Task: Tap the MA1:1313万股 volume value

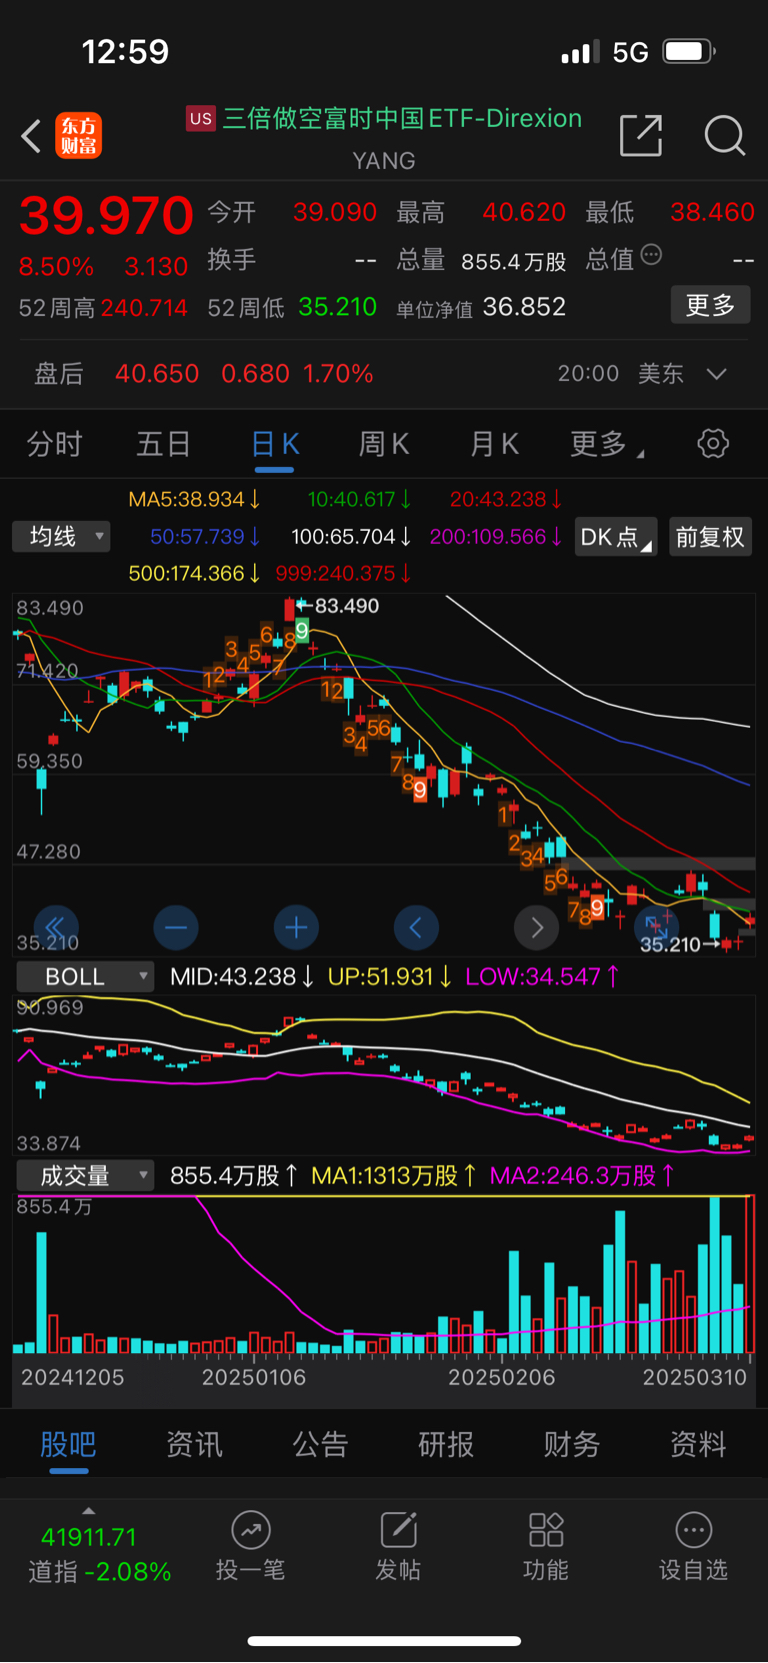Action: point(394,1175)
